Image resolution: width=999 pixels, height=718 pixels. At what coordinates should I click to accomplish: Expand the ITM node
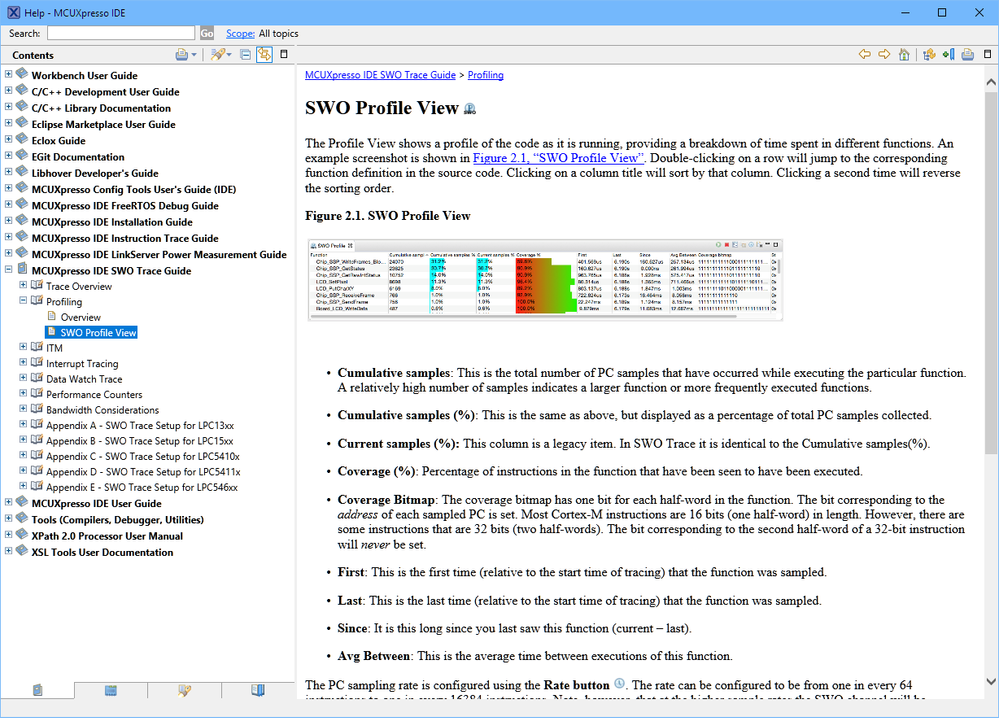point(23,347)
